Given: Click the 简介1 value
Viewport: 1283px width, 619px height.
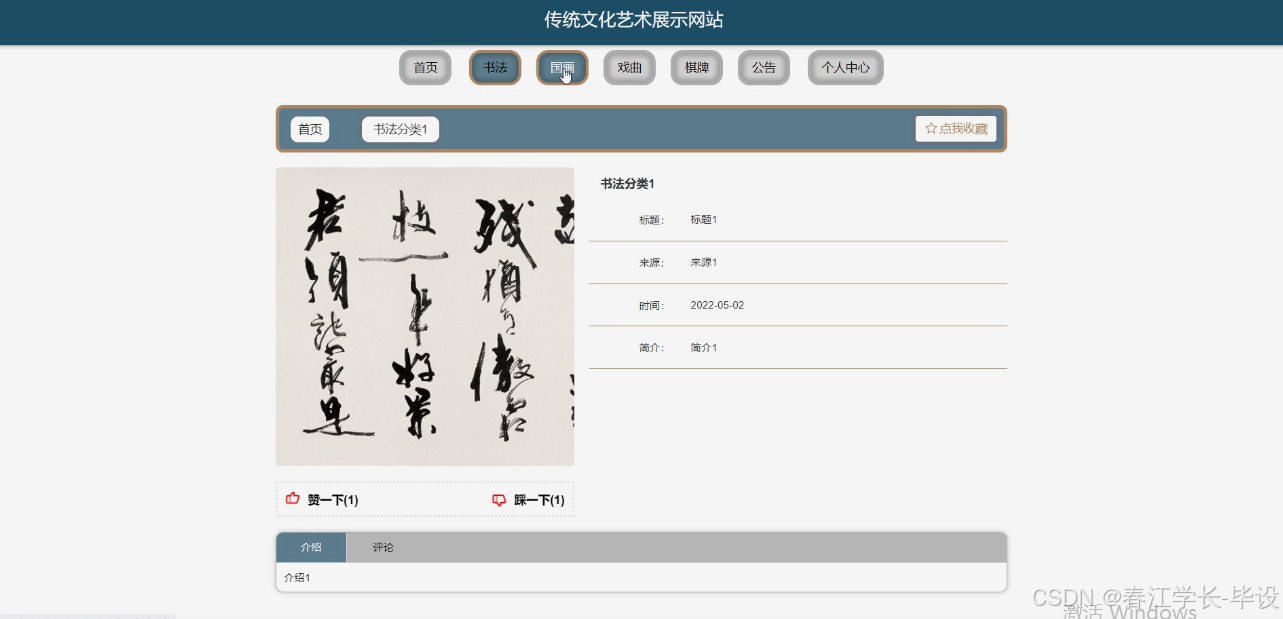Looking at the screenshot, I should click(704, 348).
